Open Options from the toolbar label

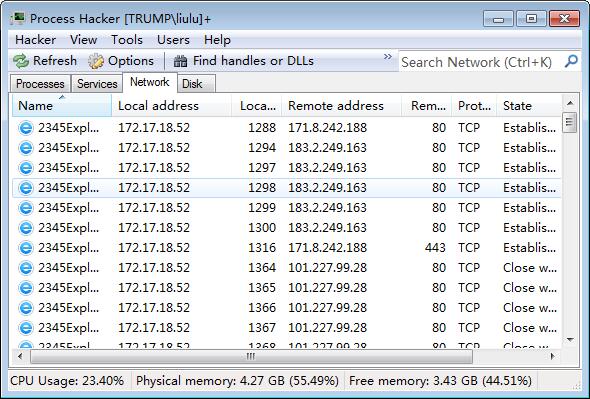131,61
